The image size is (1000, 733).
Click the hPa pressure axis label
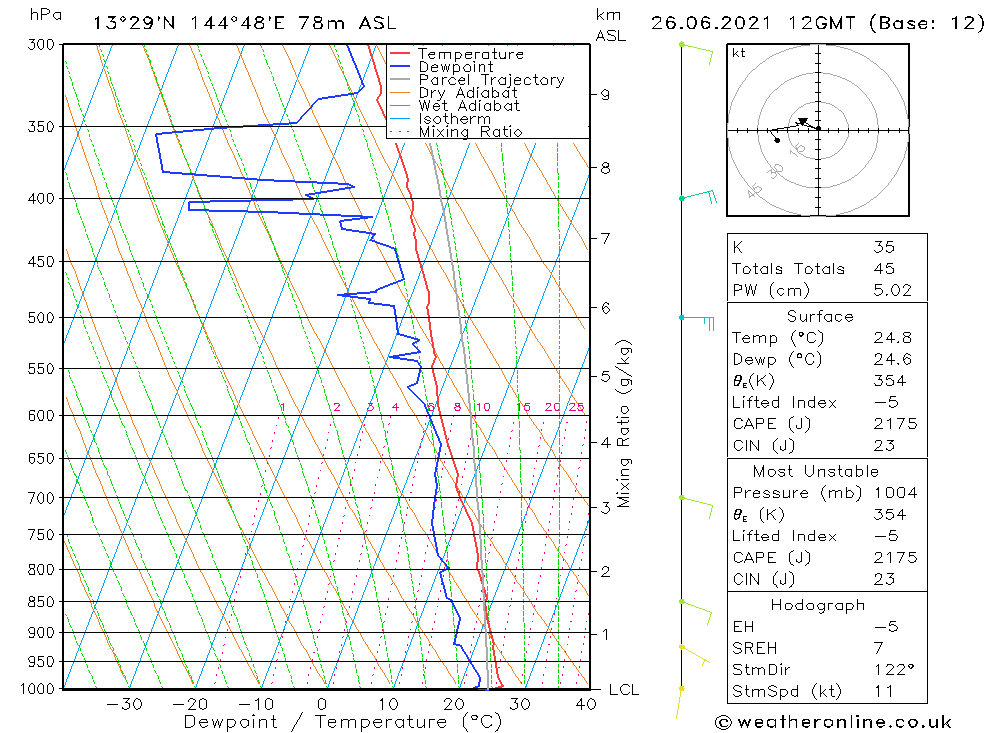pos(46,15)
